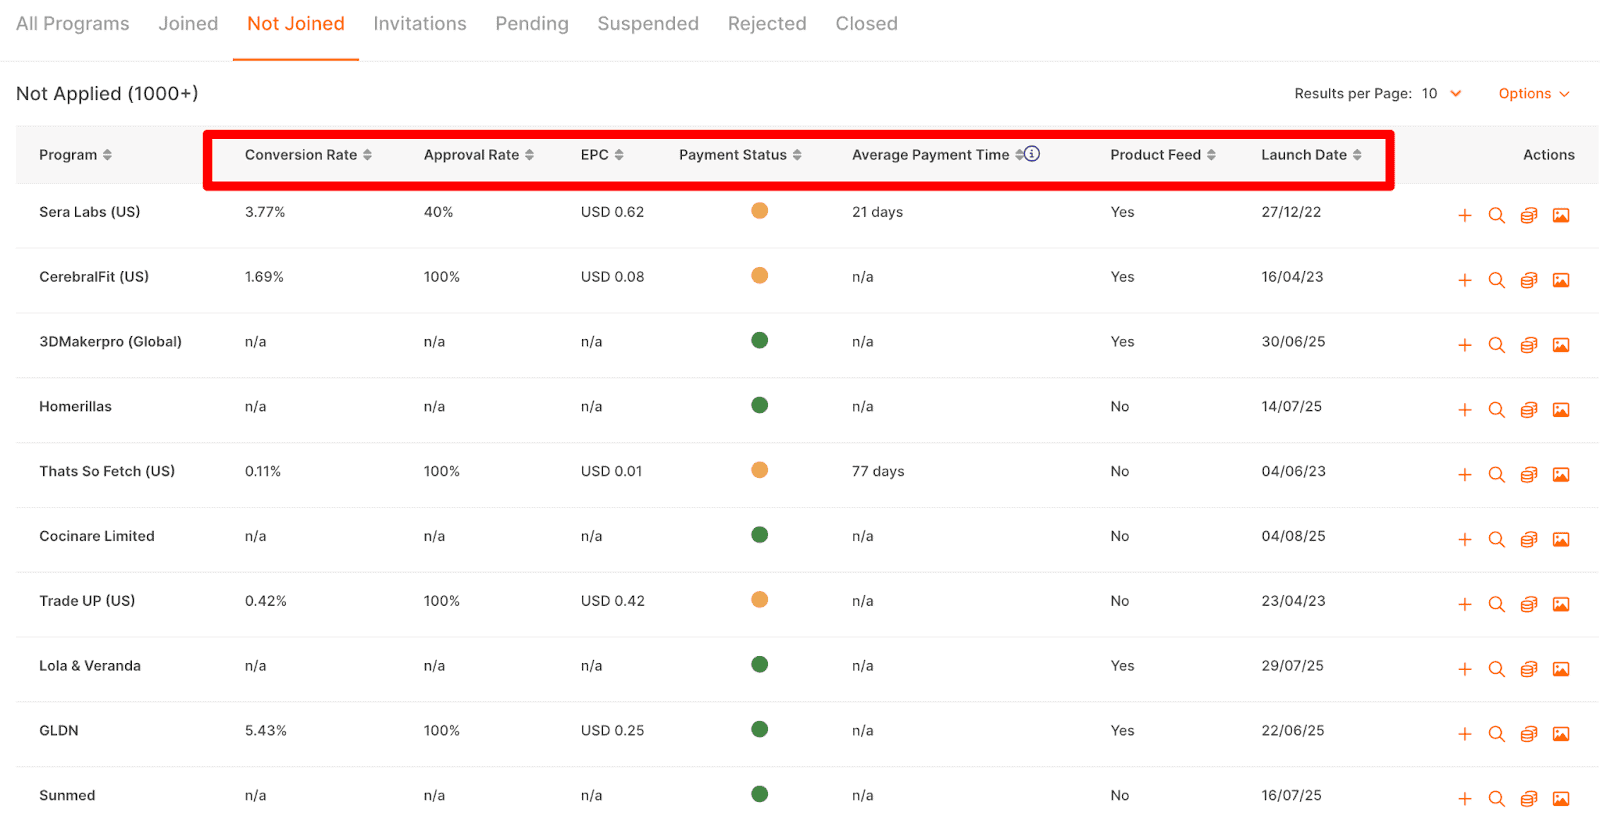Click the CerebralFit (US) program name

pyautogui.click(x=94, y=277)
